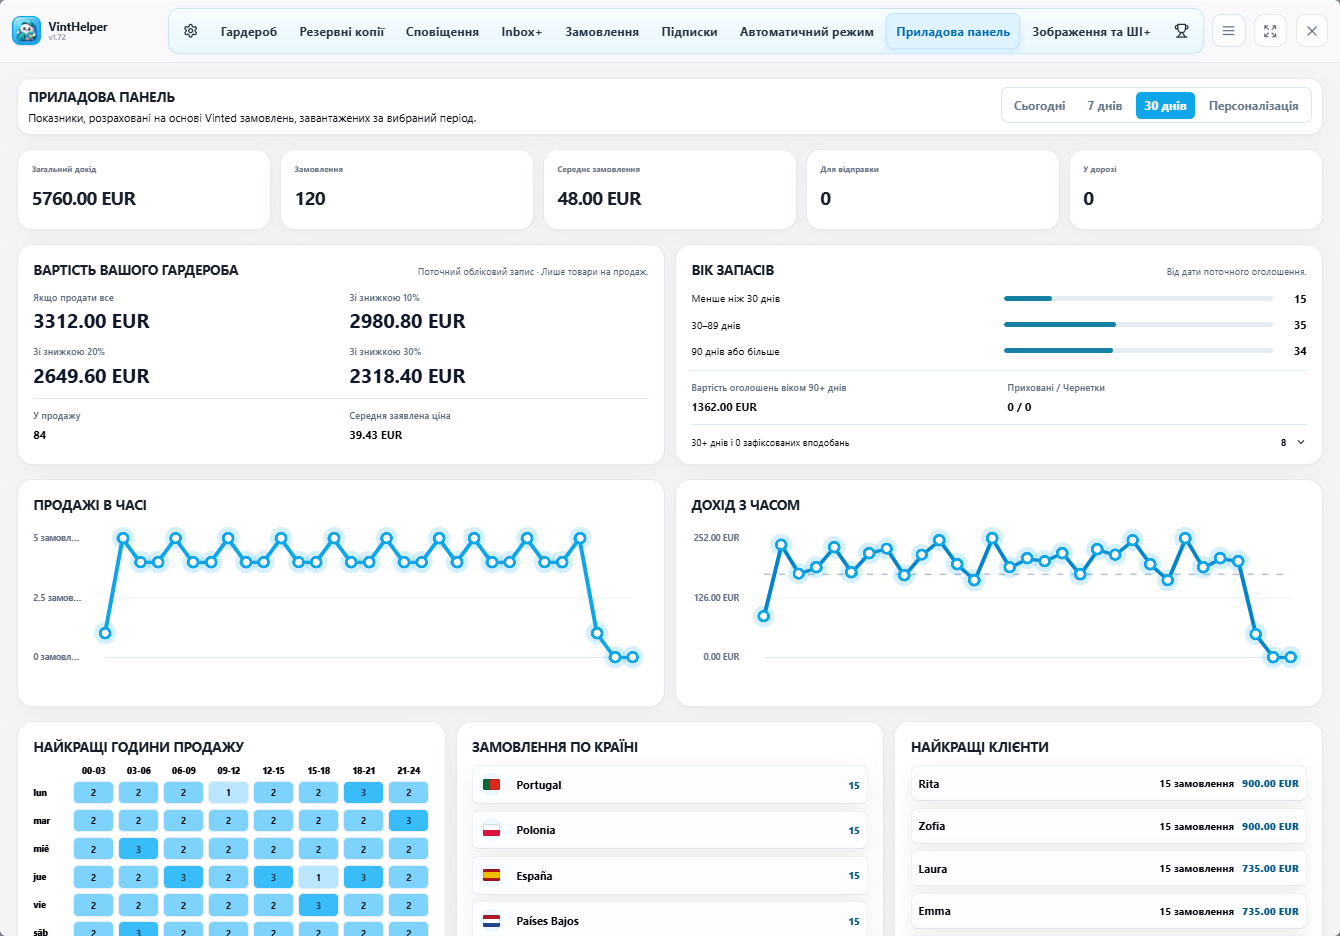
Task: Click the 2980.80 EUR discounted value
Action: coord(407,321)
